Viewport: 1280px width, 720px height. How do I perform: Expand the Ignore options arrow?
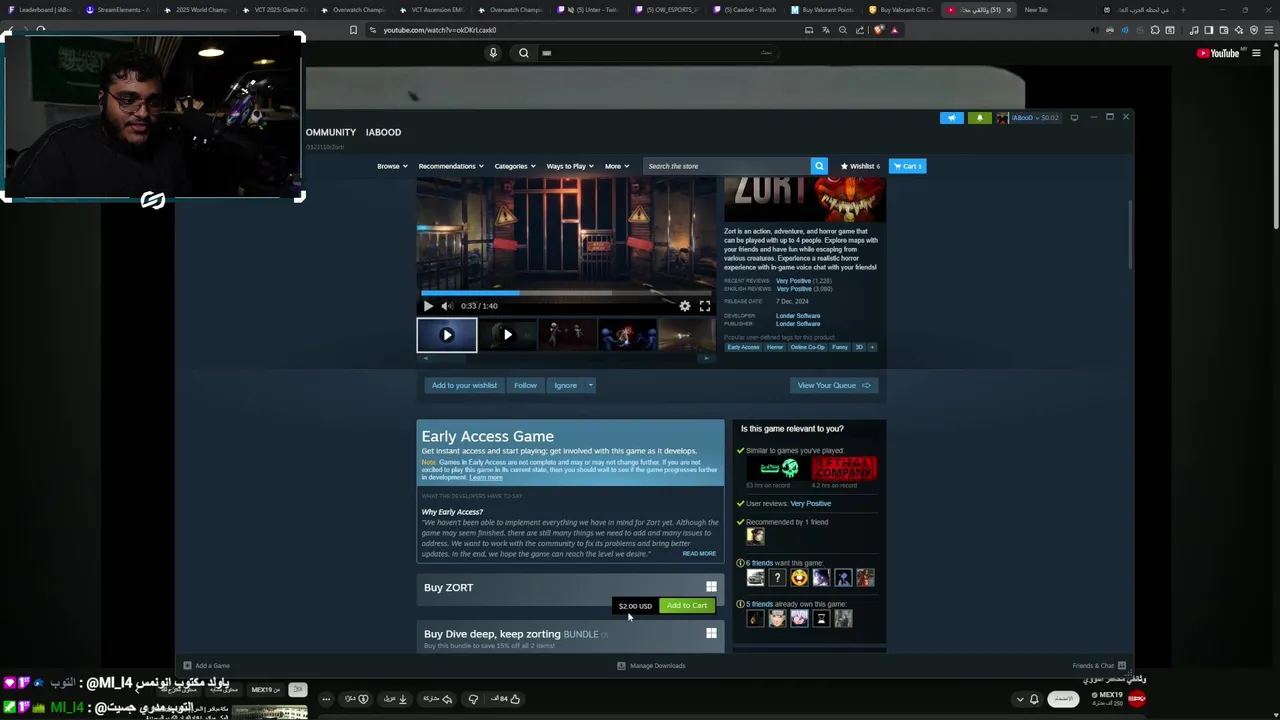coord(591,385)
